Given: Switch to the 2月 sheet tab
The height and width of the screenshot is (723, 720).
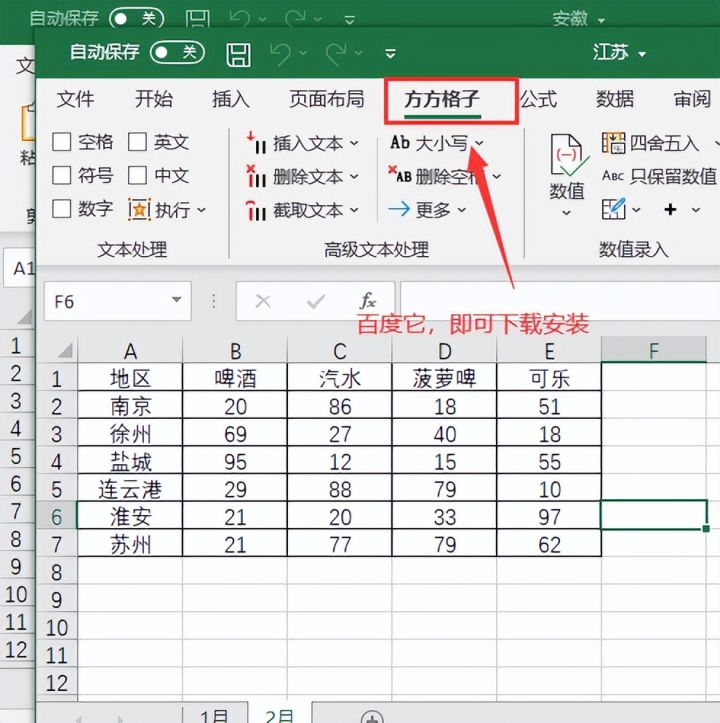Looking at the screenshot, I should click(x=280, y=714).
